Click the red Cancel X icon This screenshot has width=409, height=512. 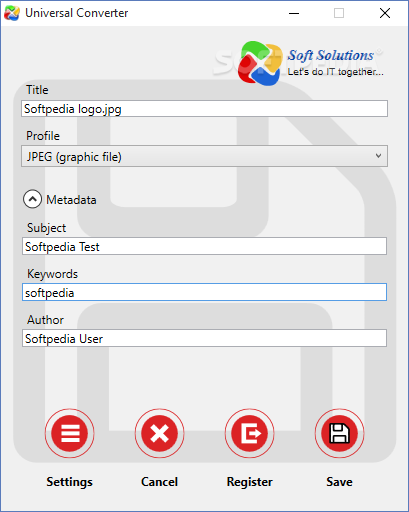tap(160, 433)
